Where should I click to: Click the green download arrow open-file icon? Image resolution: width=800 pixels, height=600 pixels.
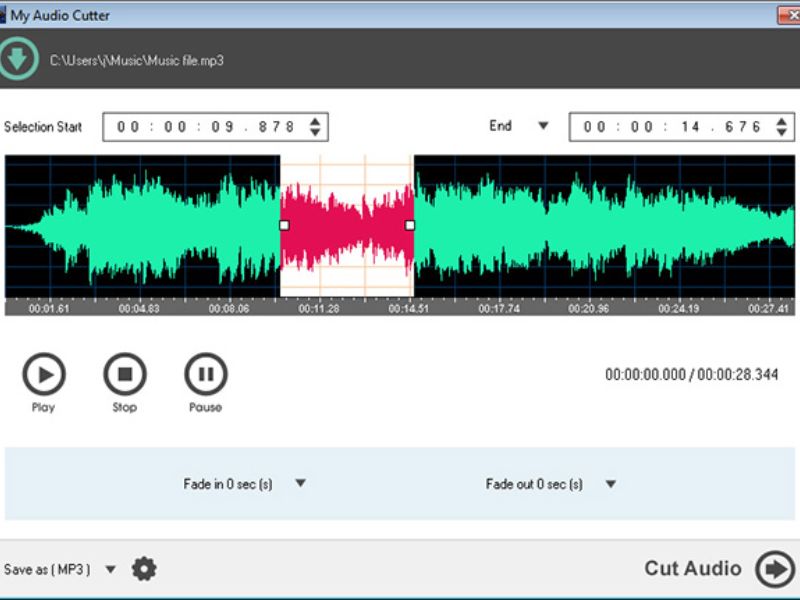[18, 59]
